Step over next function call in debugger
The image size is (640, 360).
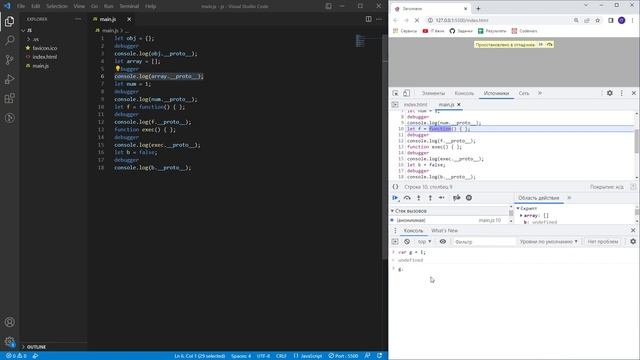(407, 198)
